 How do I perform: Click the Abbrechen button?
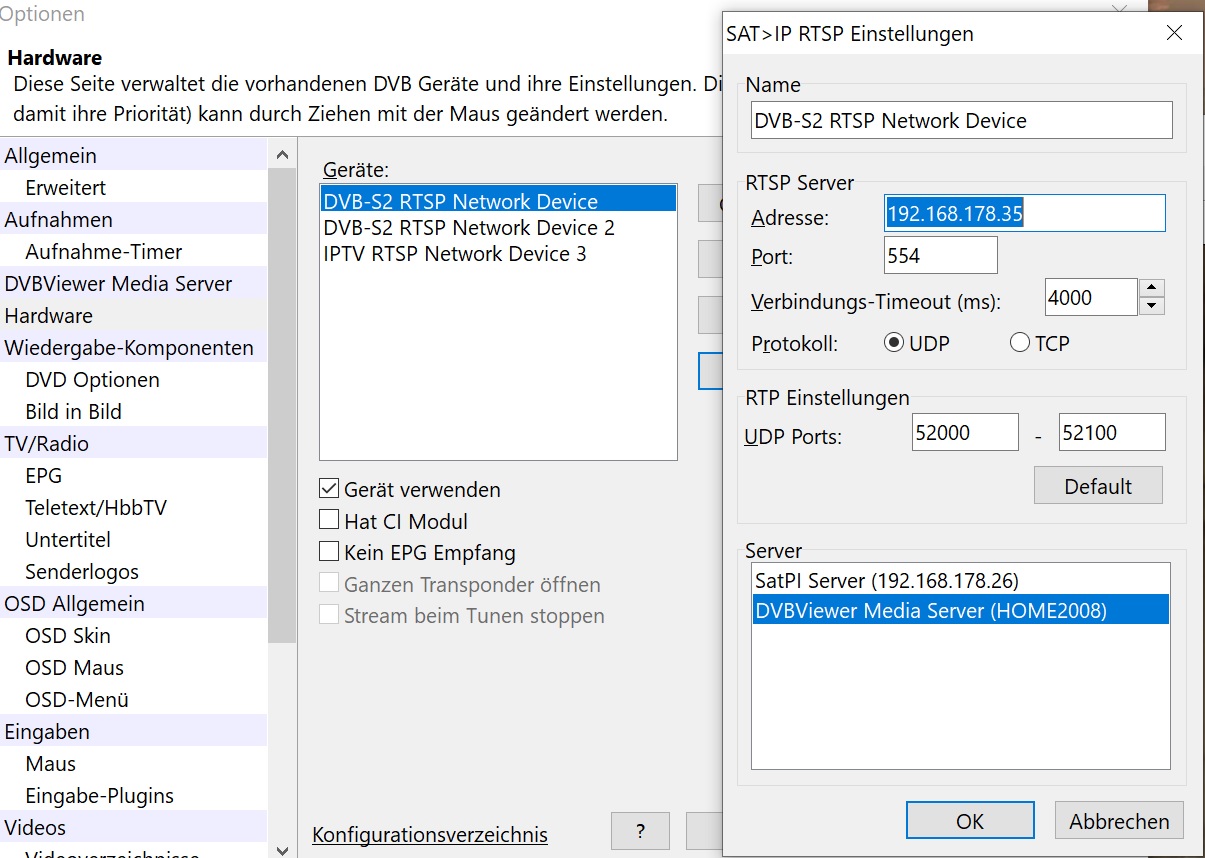tap(1119, 821)
